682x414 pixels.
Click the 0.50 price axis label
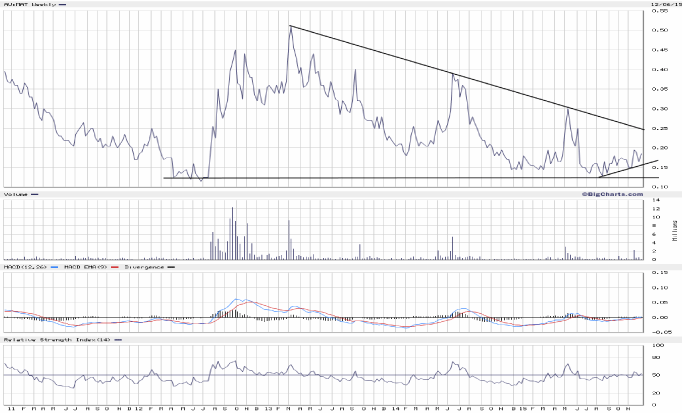click(660, 30)
